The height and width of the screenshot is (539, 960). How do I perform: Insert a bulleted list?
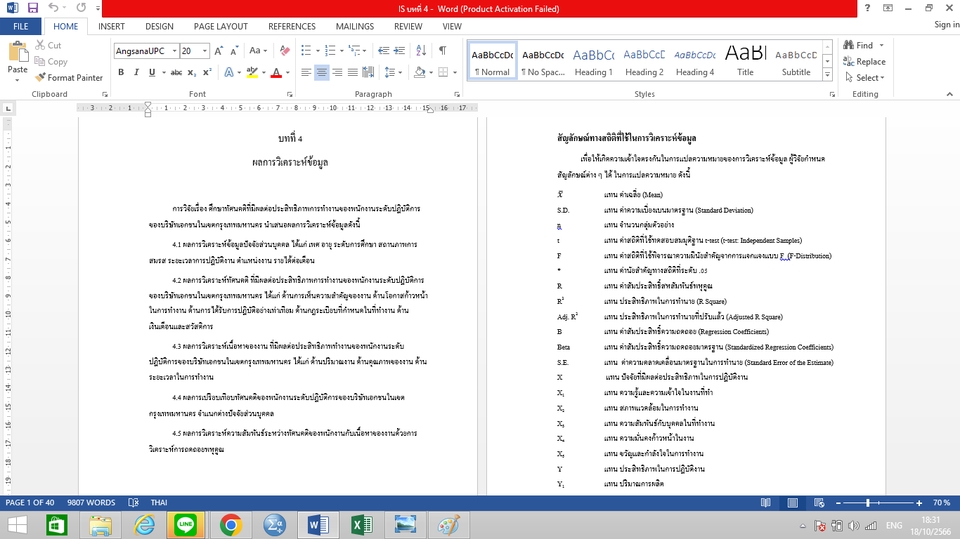(x=306, y=51)
